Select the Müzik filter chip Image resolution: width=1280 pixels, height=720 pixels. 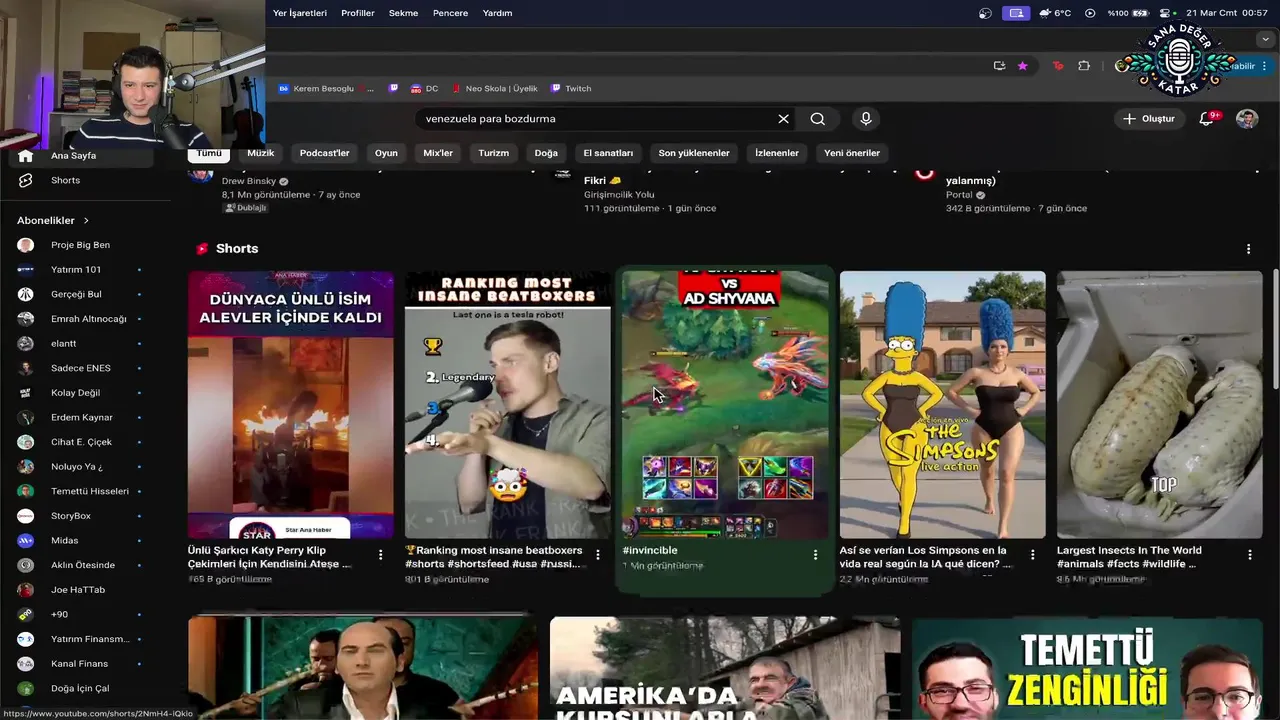[261, 153]
